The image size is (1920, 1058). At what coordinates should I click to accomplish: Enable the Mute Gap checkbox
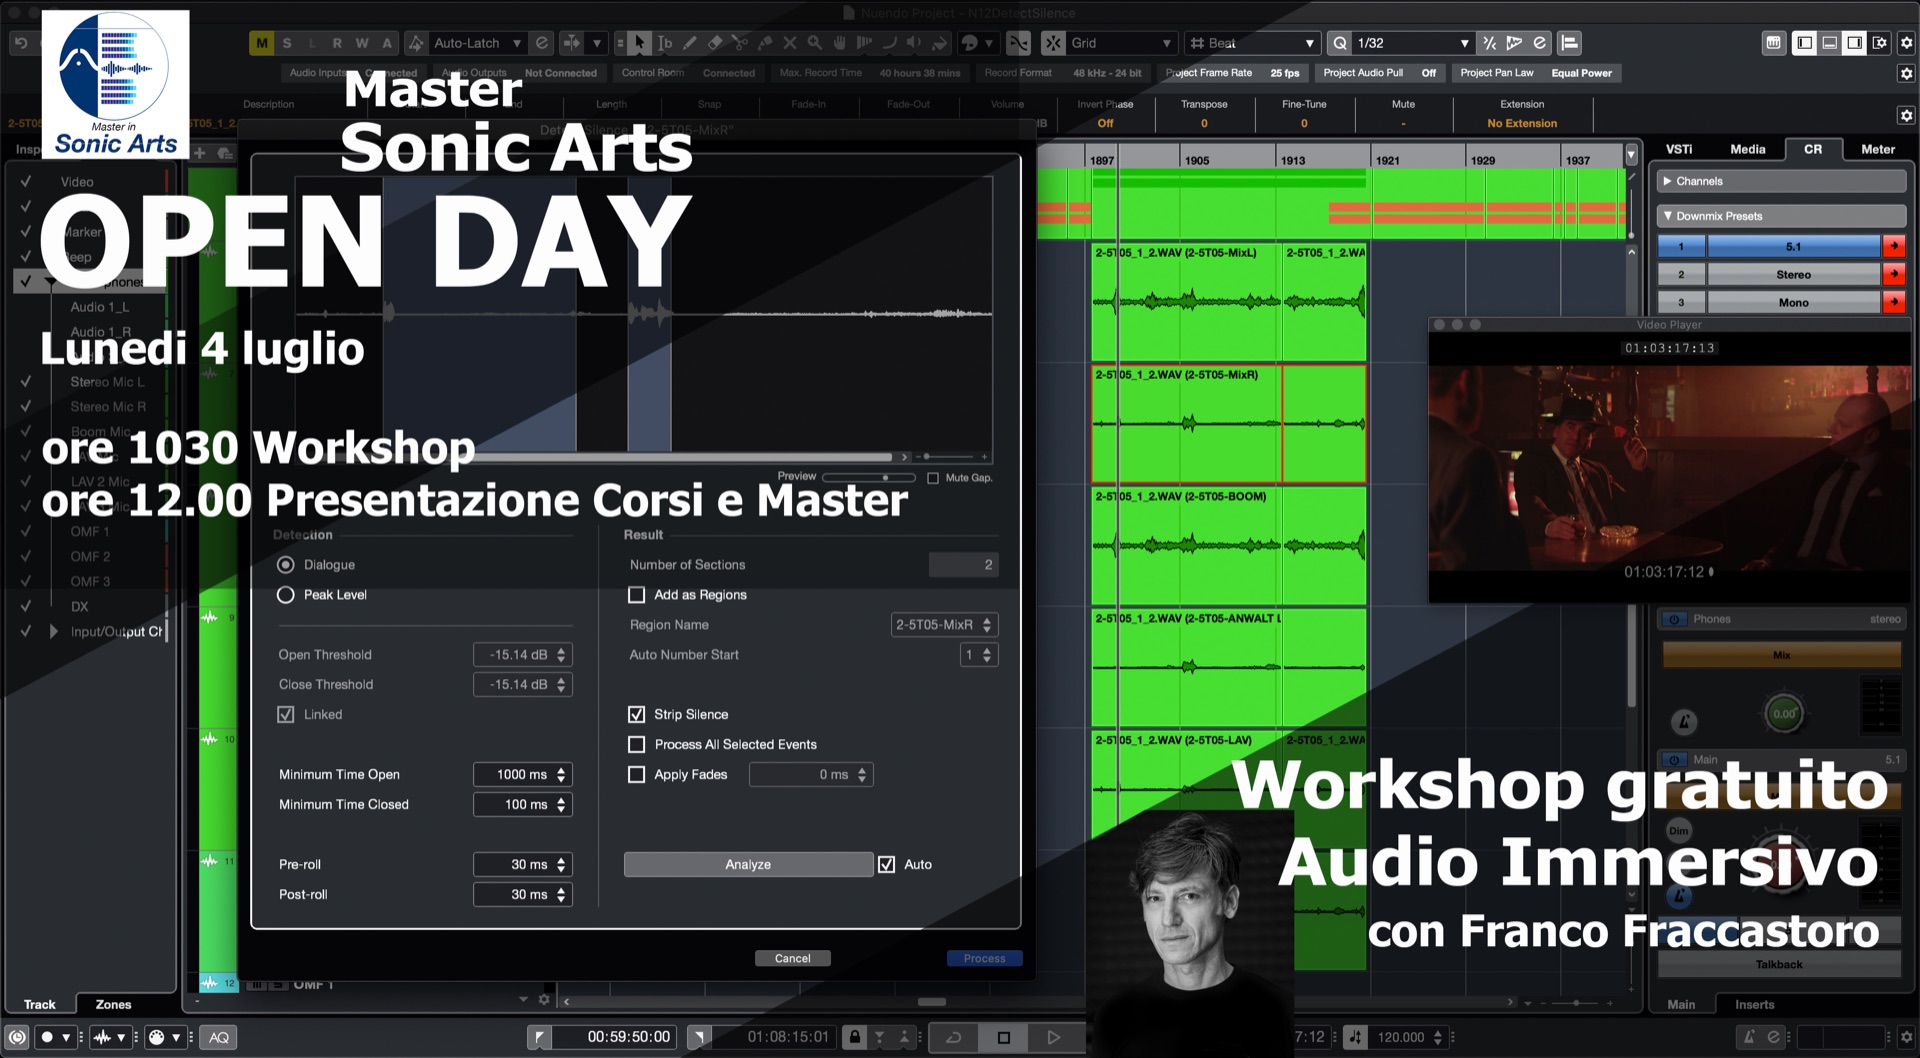tap(933, 478)
